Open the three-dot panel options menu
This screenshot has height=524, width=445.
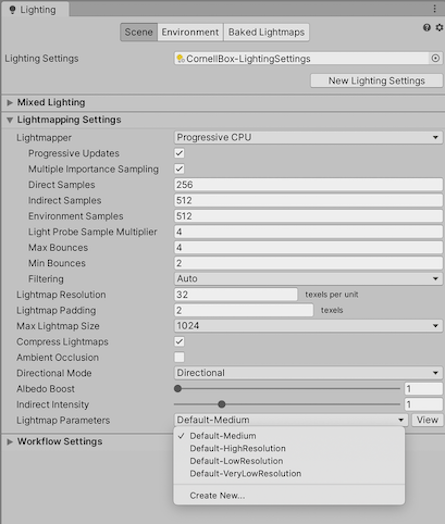point(434,9)
